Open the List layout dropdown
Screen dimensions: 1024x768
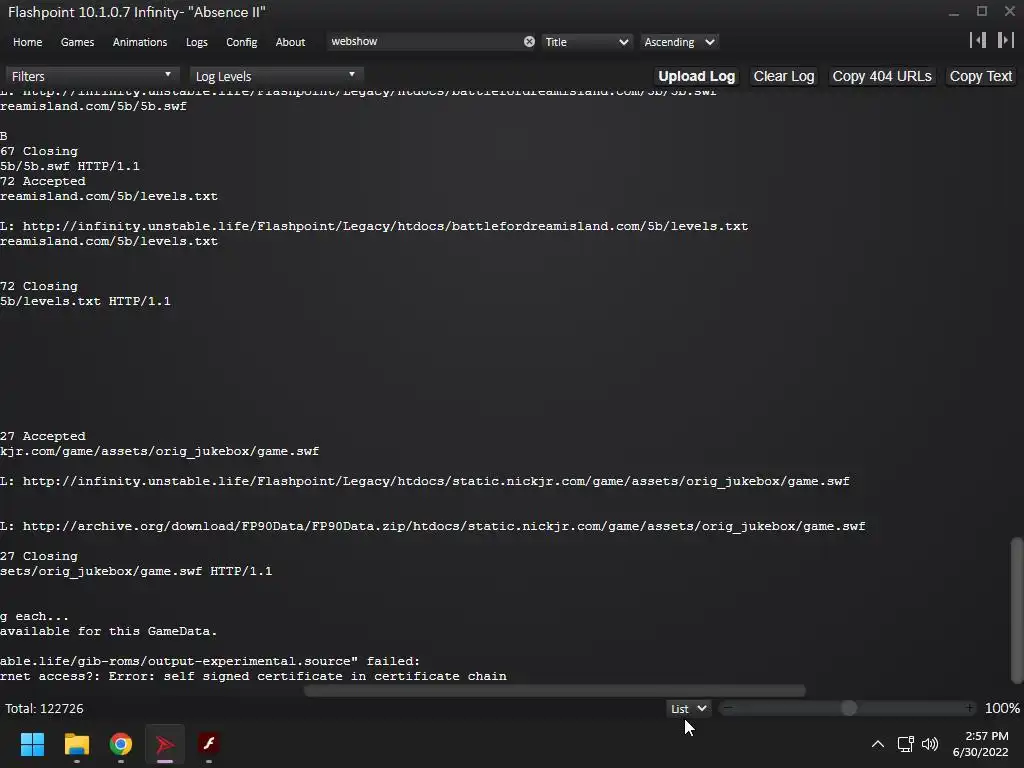point(688,709)
